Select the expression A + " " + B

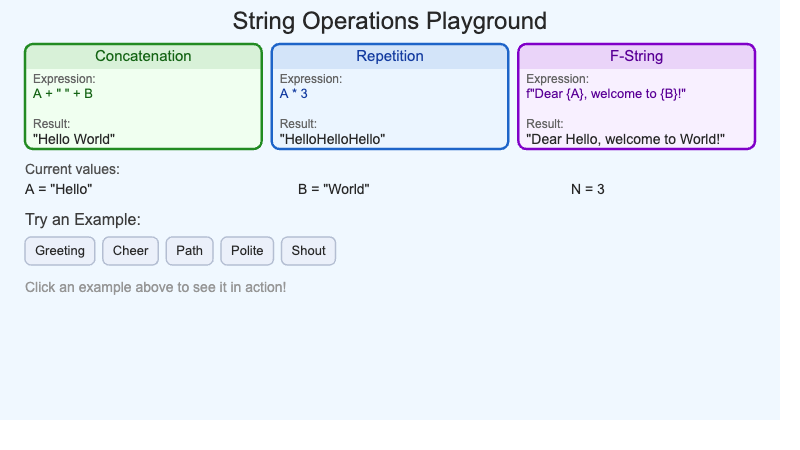tap(63, 94)
